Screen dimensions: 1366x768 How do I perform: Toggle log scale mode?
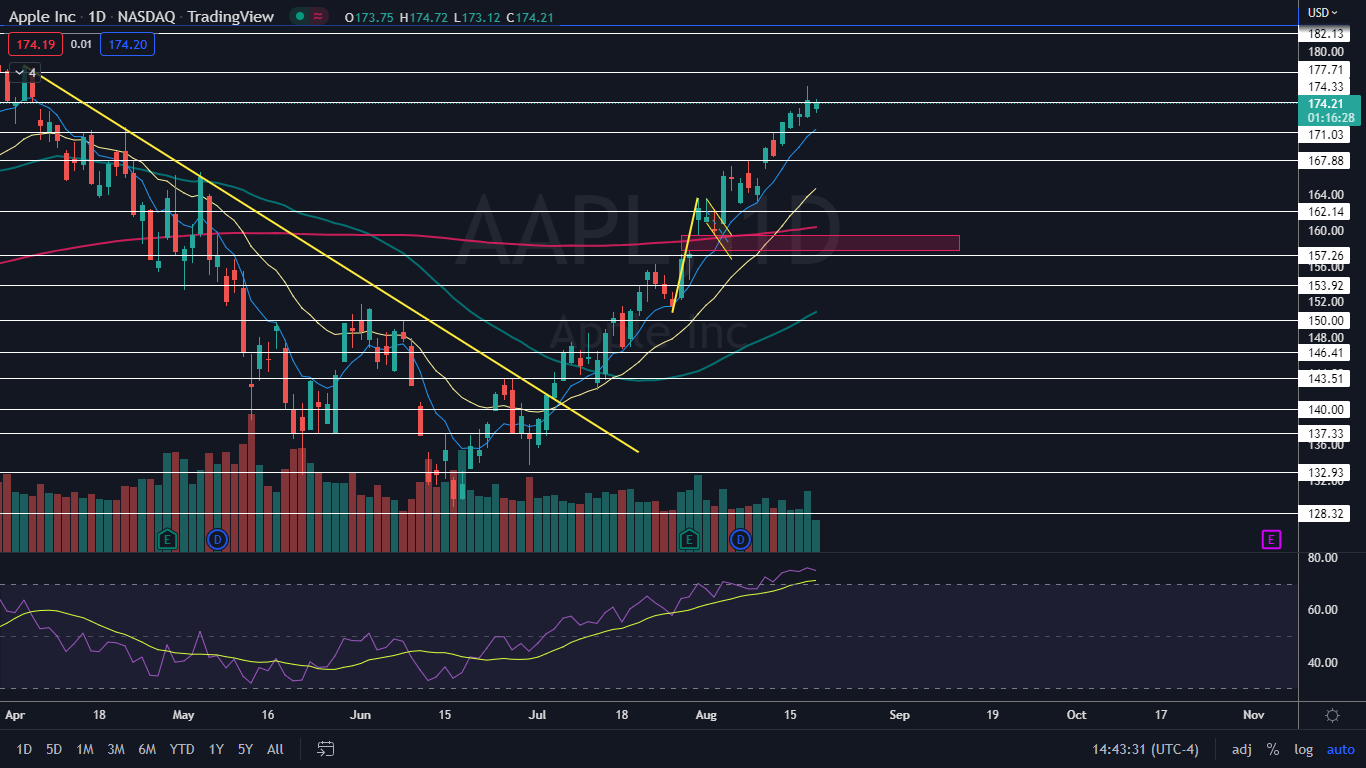1304,748
